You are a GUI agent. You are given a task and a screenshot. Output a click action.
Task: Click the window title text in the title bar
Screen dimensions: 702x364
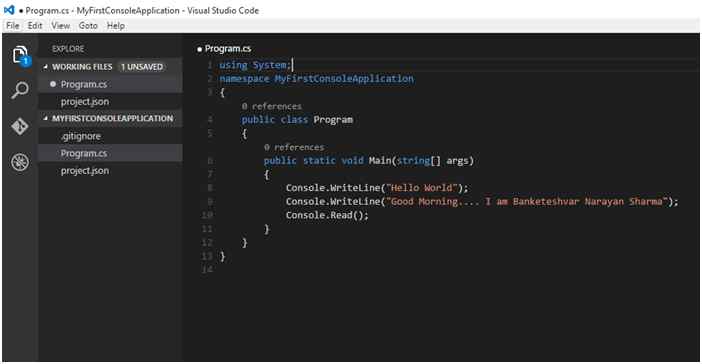pos(142,10)
